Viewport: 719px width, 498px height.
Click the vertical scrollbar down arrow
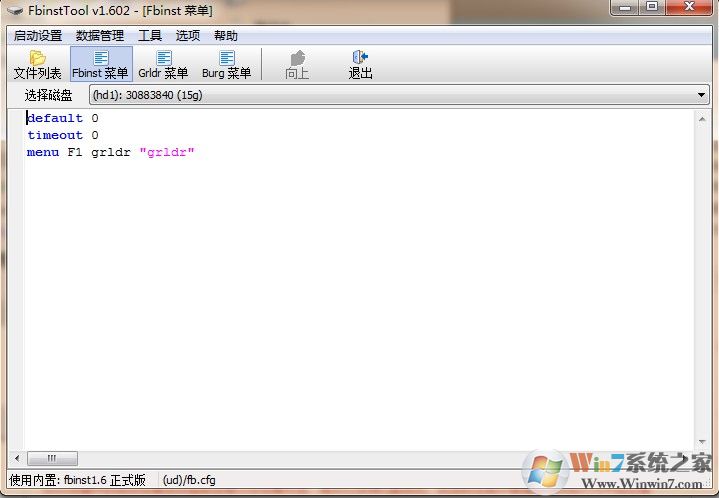tap(702, 442)
